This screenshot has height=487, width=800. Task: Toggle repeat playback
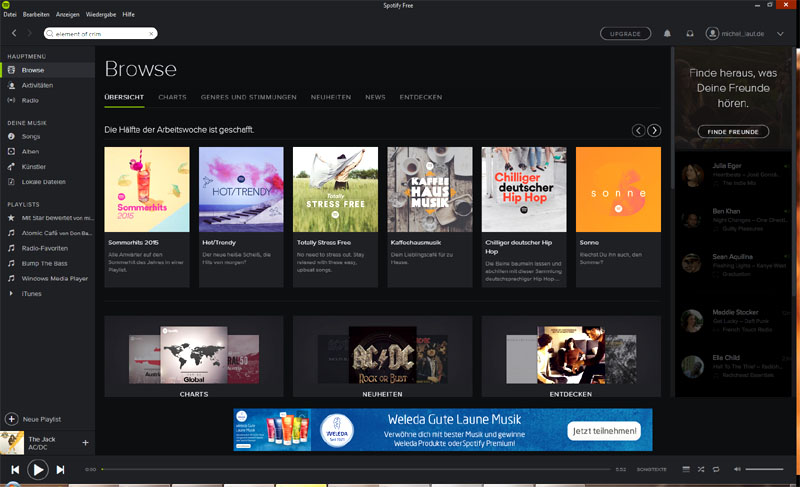tap(716, 469)
